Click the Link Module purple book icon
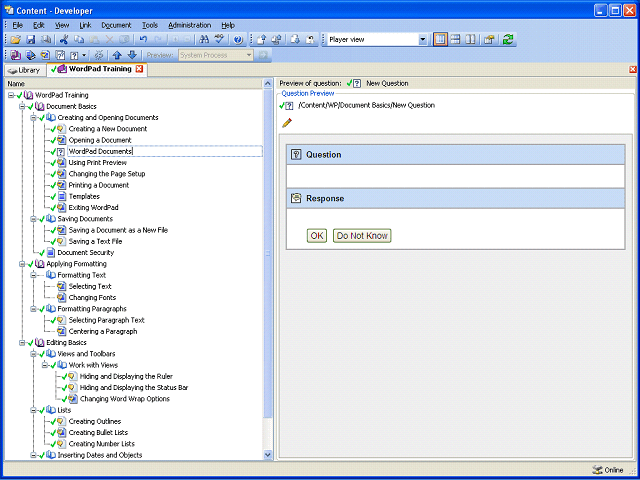Screen dimensions: 640x480 16,55
